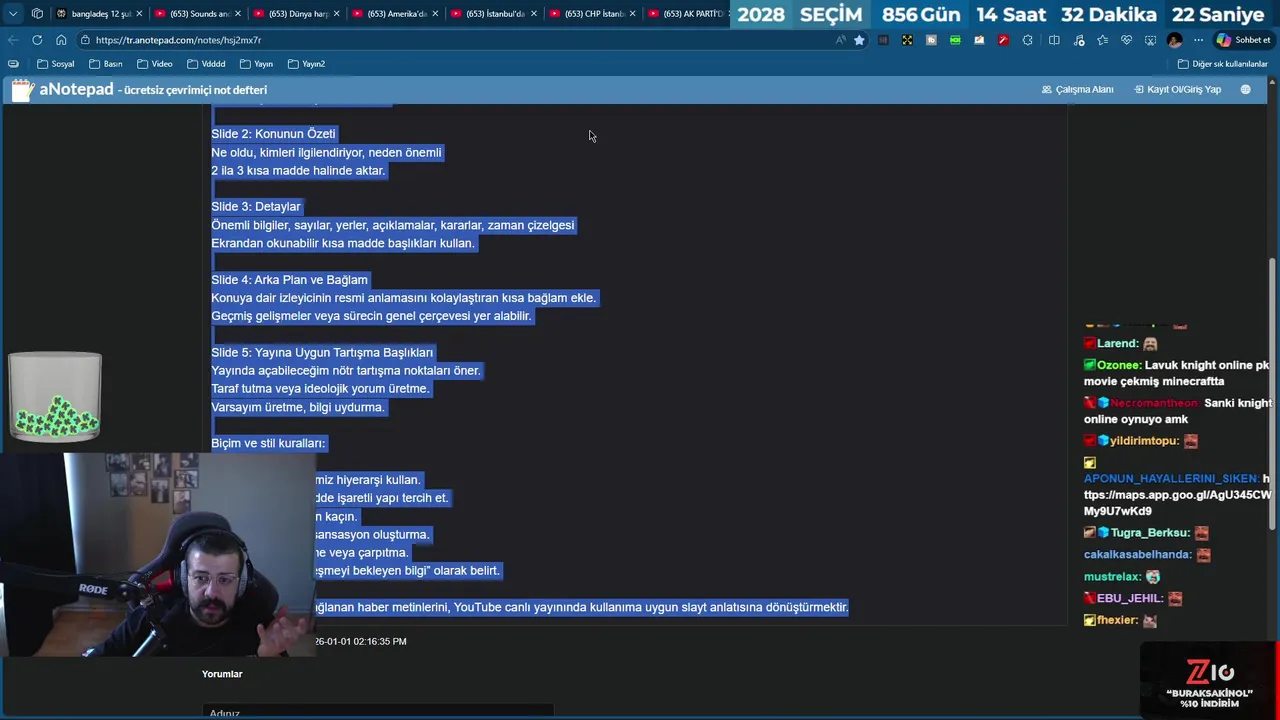Open the Browser essentials heart icon
Screen dimensions: 1280x720
pos(1126,40)
